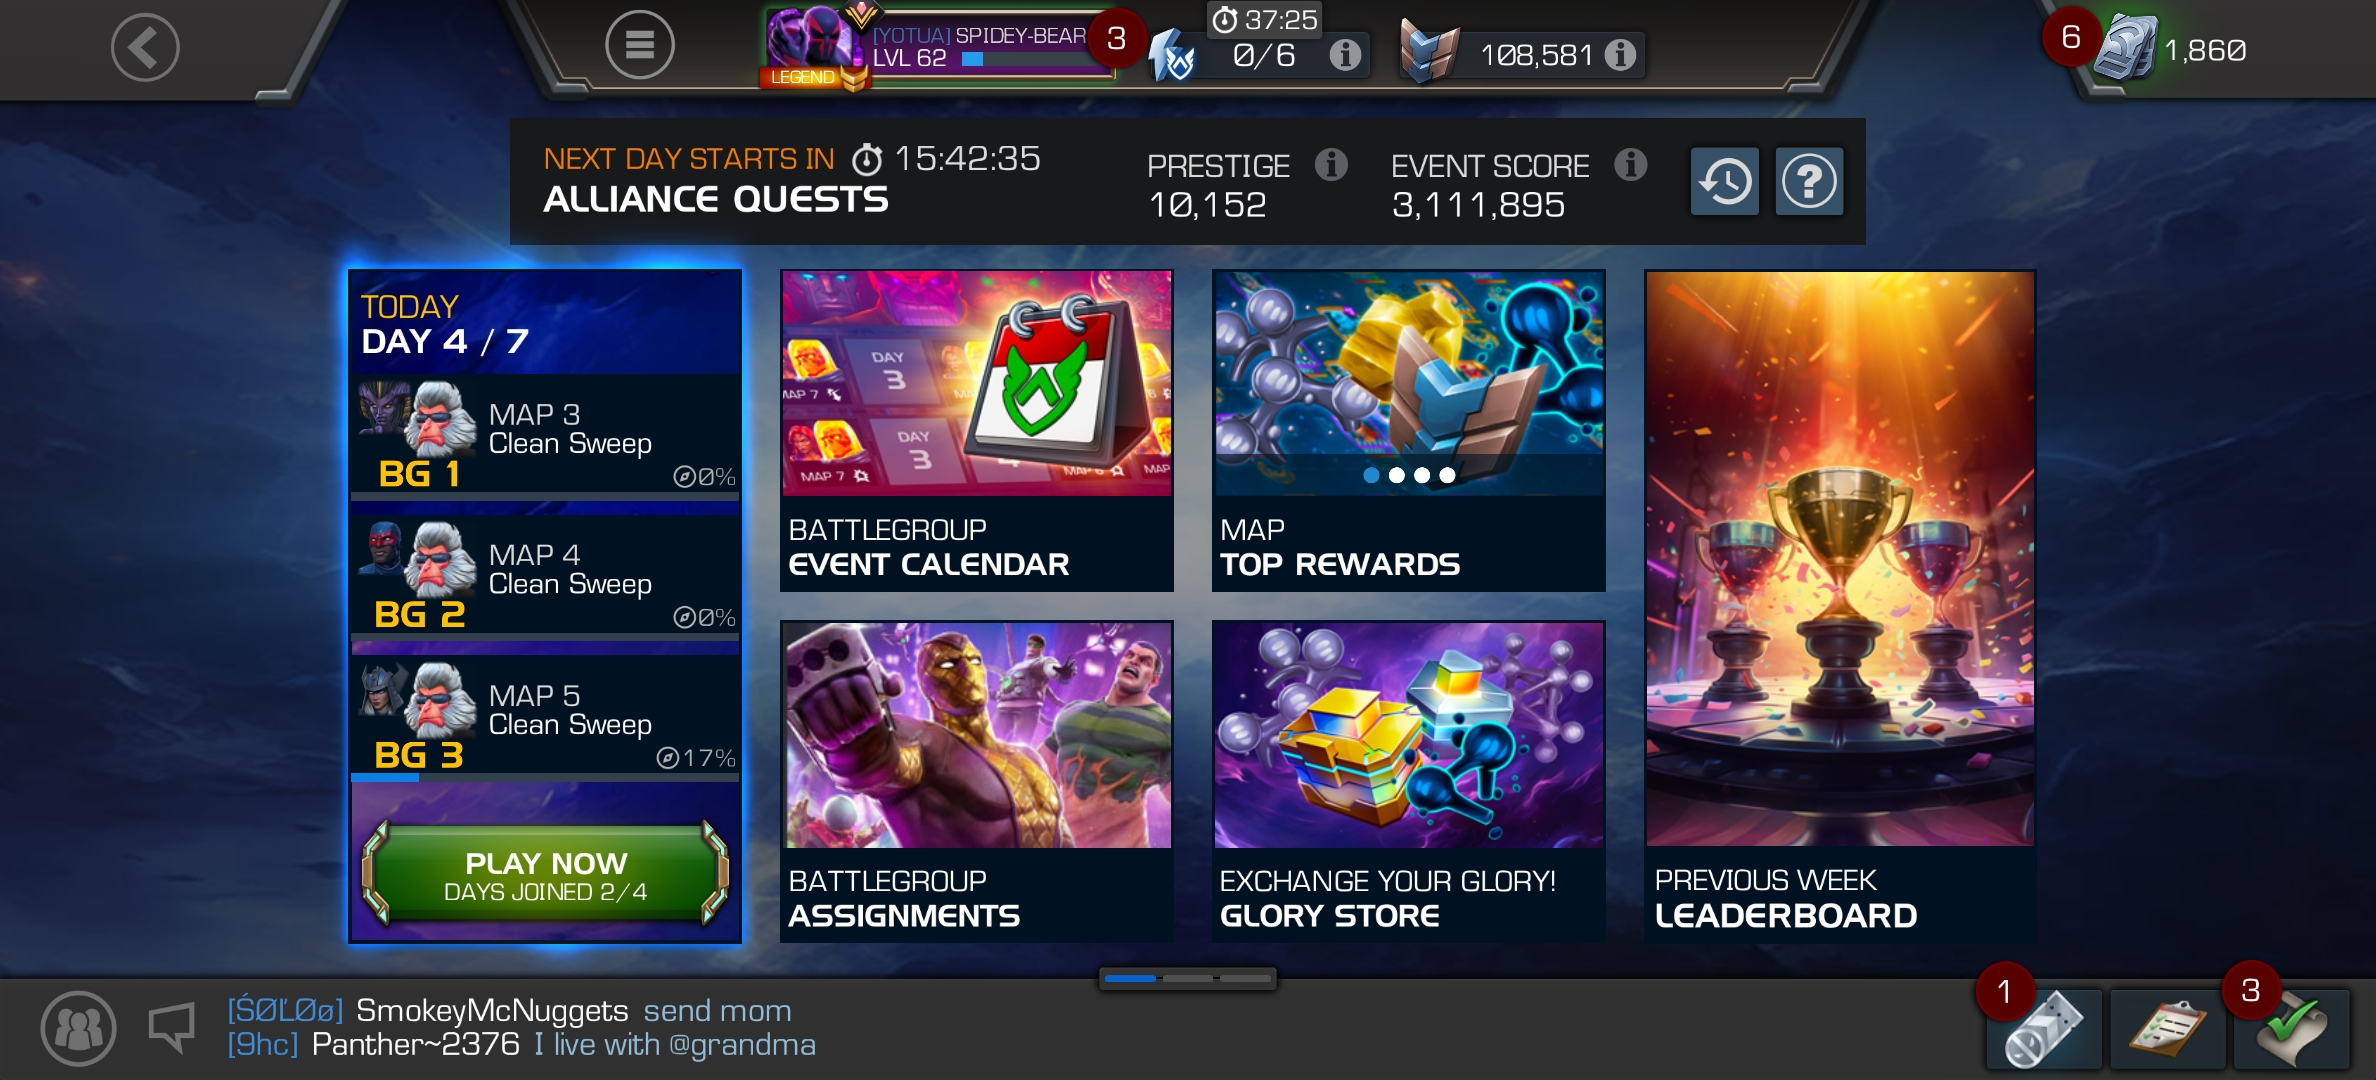Open the Glory Store tile
The image size is (2376, 1080).
point(1409,782)
